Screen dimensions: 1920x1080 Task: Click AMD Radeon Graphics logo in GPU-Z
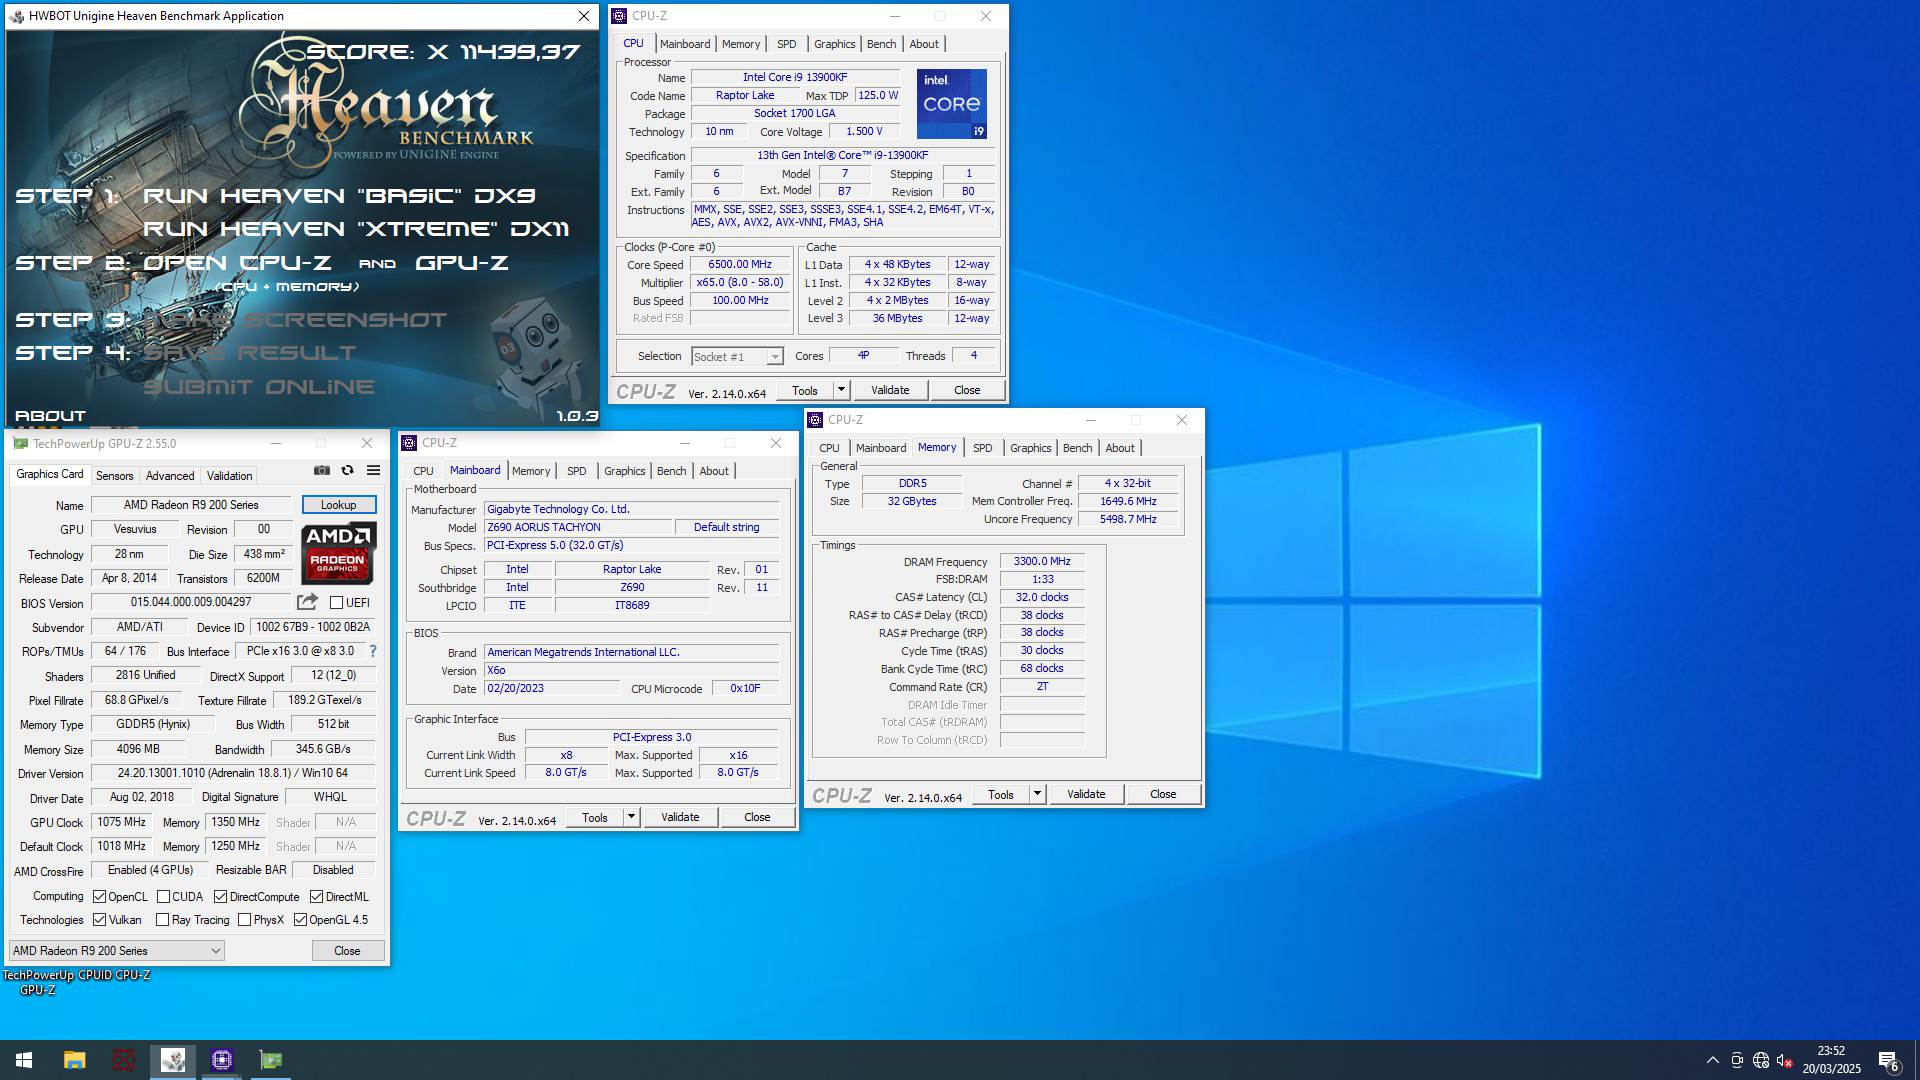click(338, 553)
